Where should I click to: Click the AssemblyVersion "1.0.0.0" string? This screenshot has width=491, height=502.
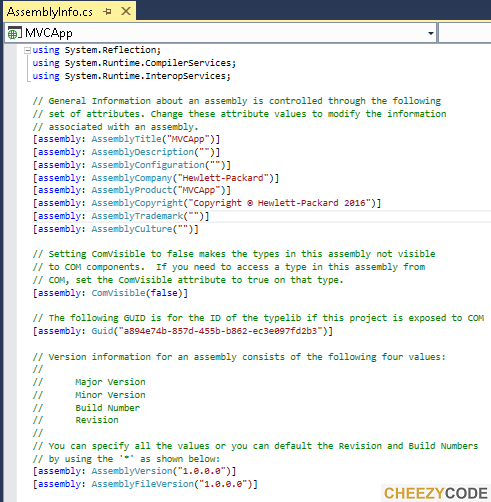click(202, 471)
